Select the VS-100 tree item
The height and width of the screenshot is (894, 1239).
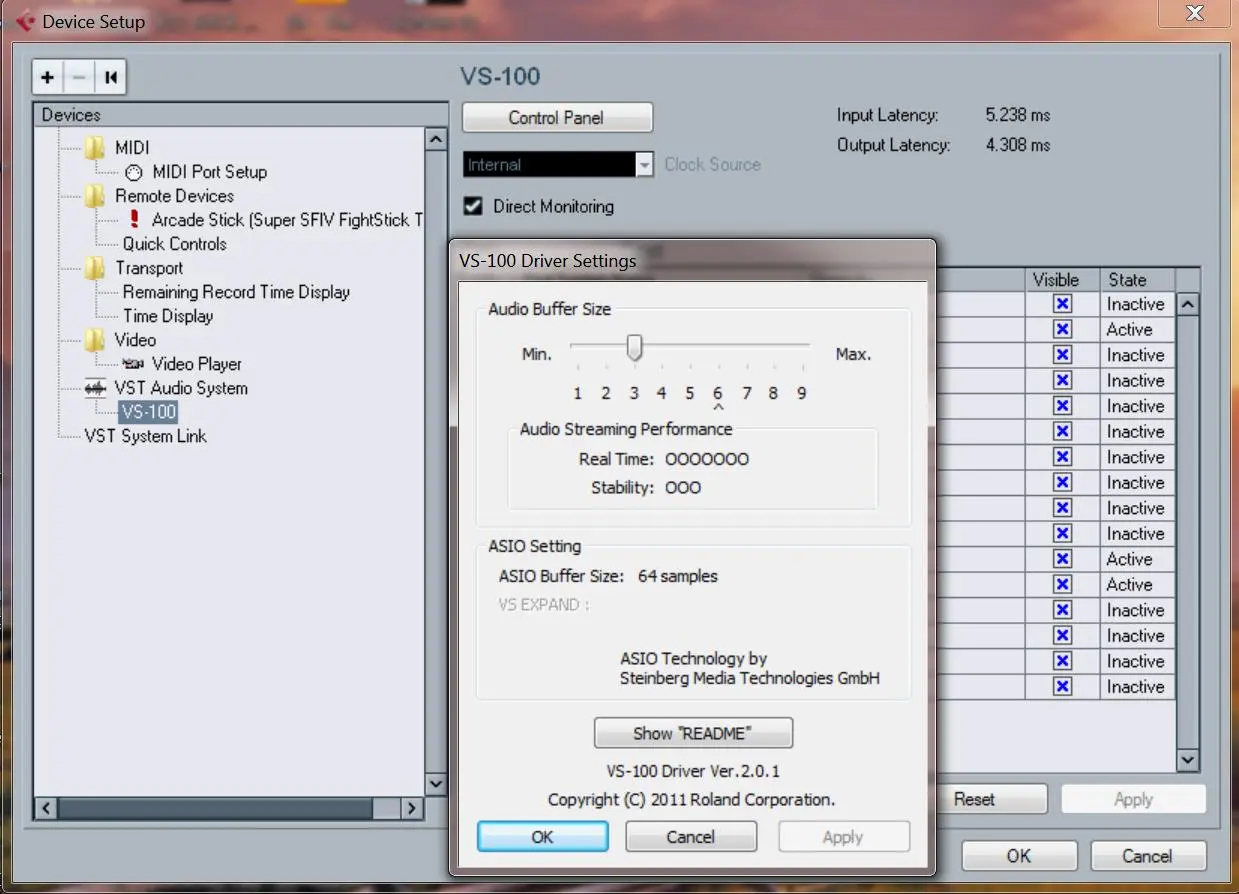coord(148,412)
